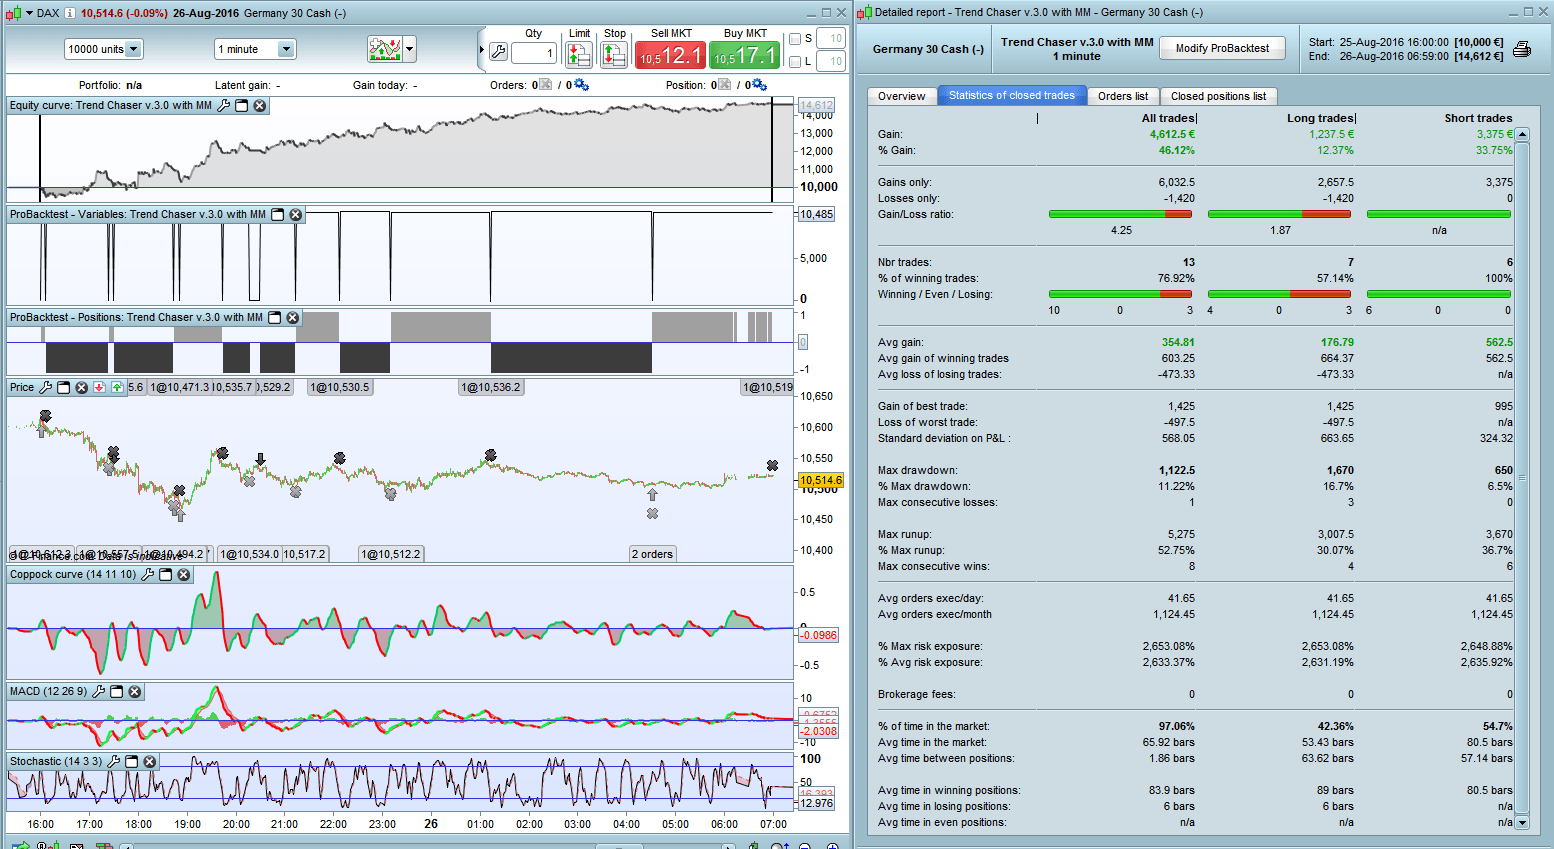The height and width of the screenshot is (849, 1554).
Task: Configure the Coppock curve indicator settings
Action: point(148,574)
